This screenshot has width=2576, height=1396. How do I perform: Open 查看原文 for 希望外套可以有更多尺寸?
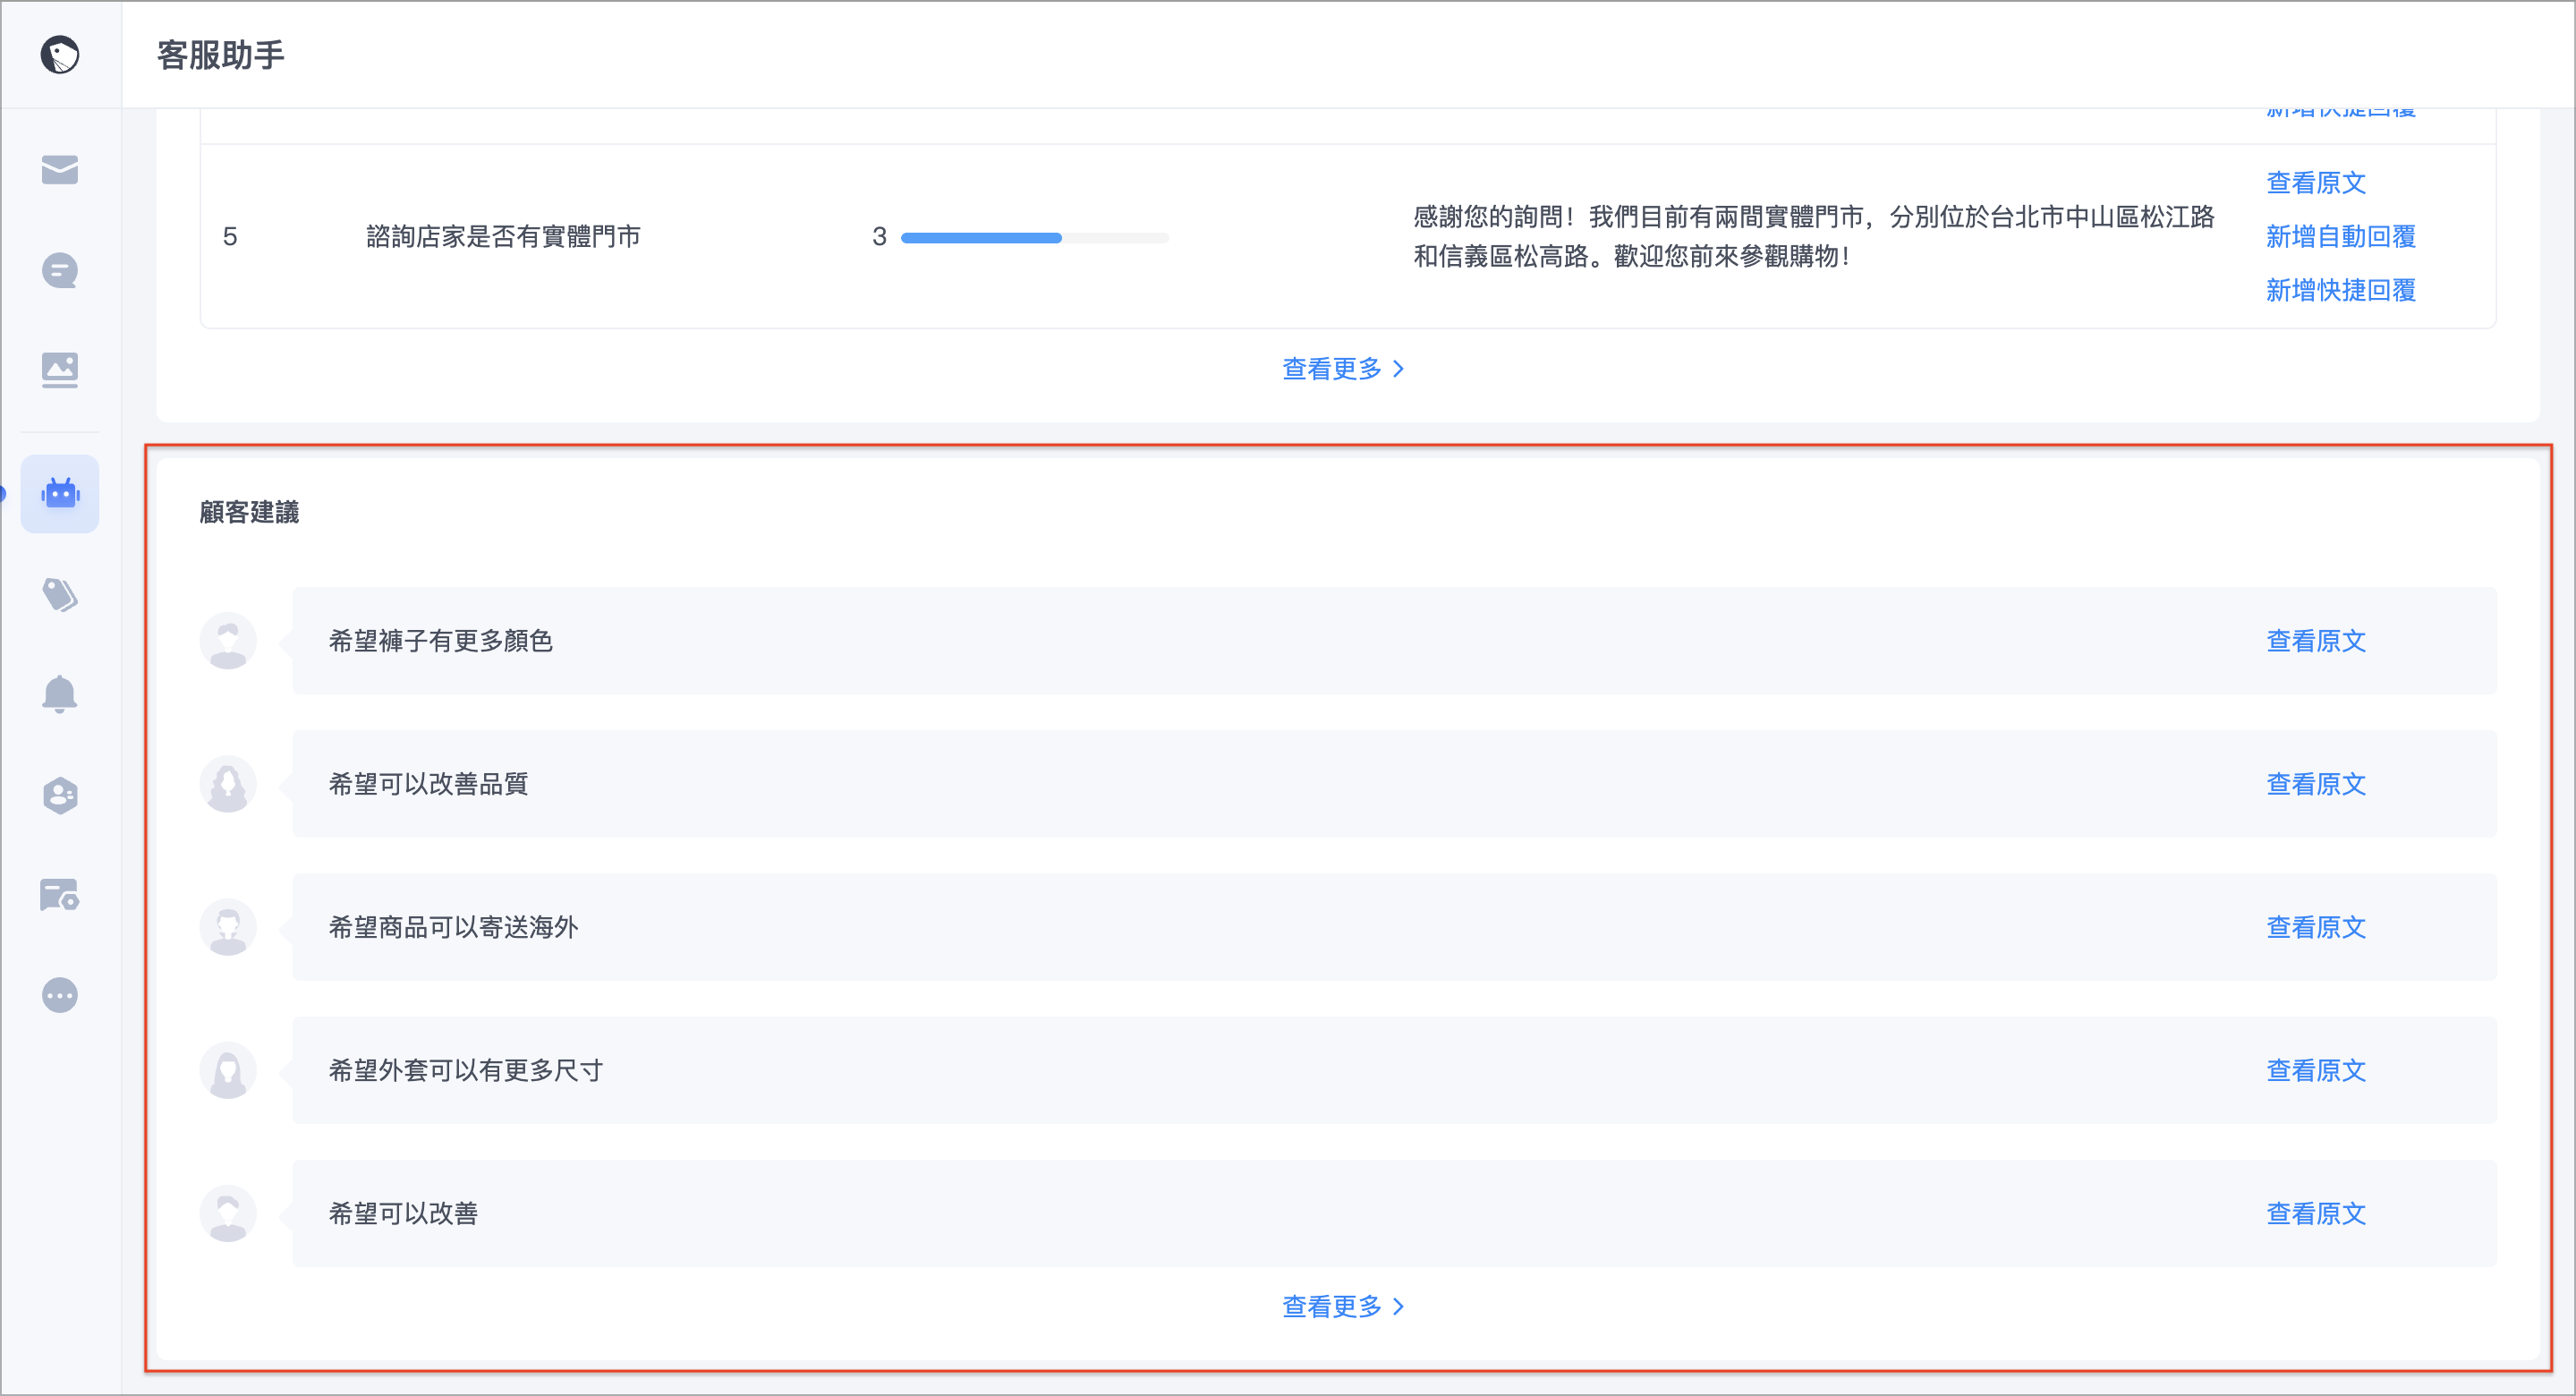tap(2316, 1070)
